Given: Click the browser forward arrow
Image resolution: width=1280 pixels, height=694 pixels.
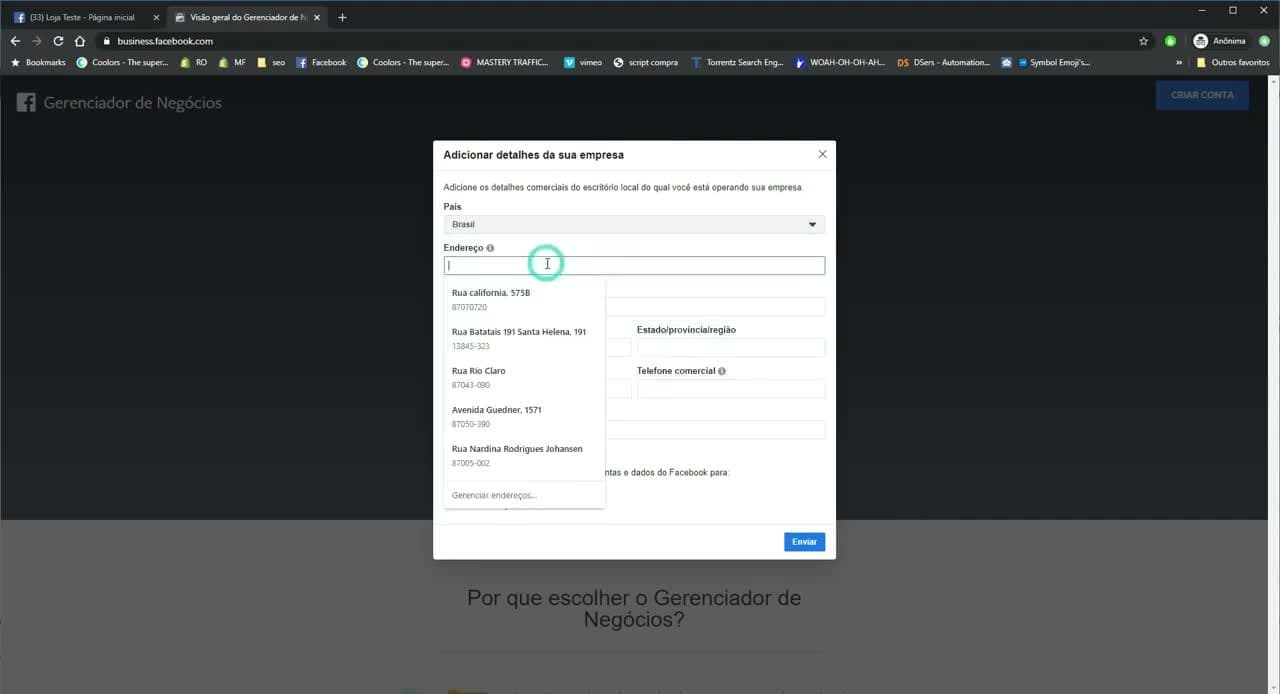Looking at the screenshot, I should 37,41.
